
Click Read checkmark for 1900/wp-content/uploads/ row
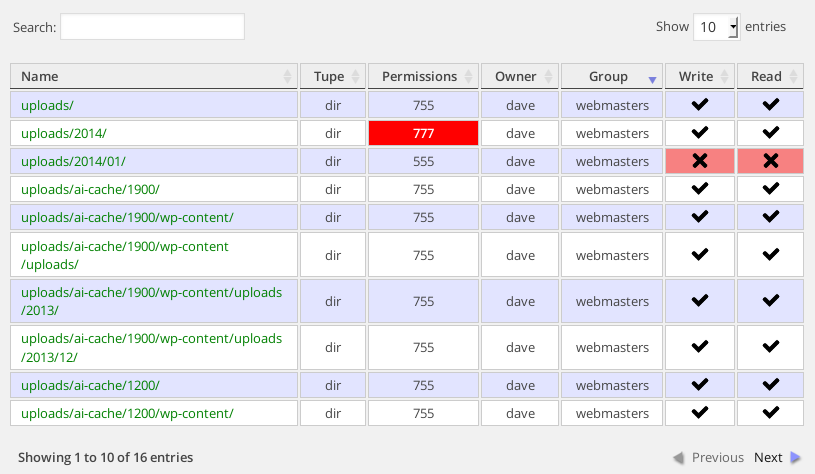770,255
